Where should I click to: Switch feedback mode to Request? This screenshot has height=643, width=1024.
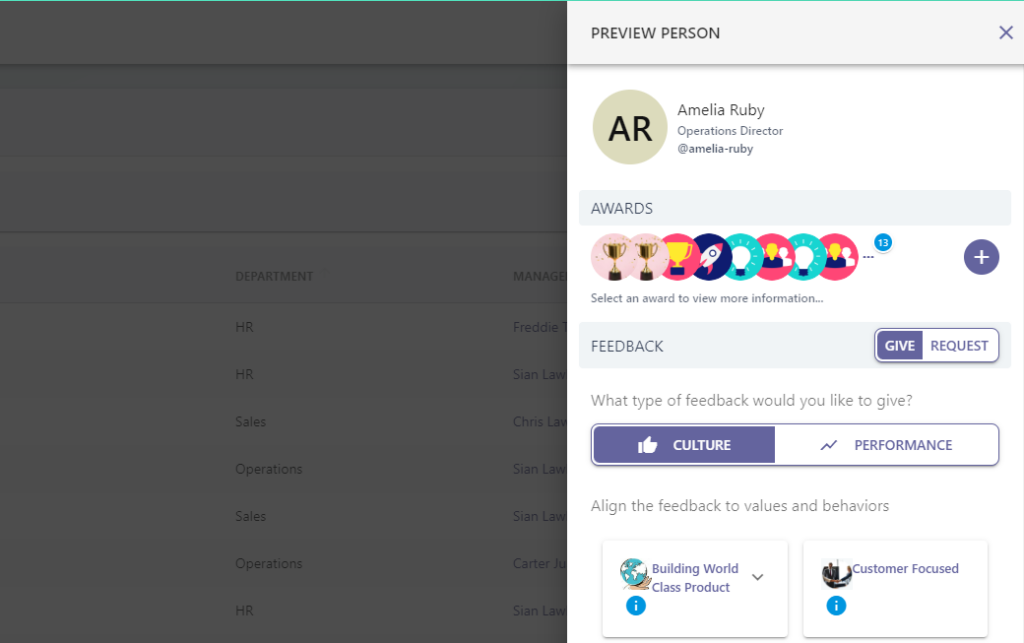959,346
